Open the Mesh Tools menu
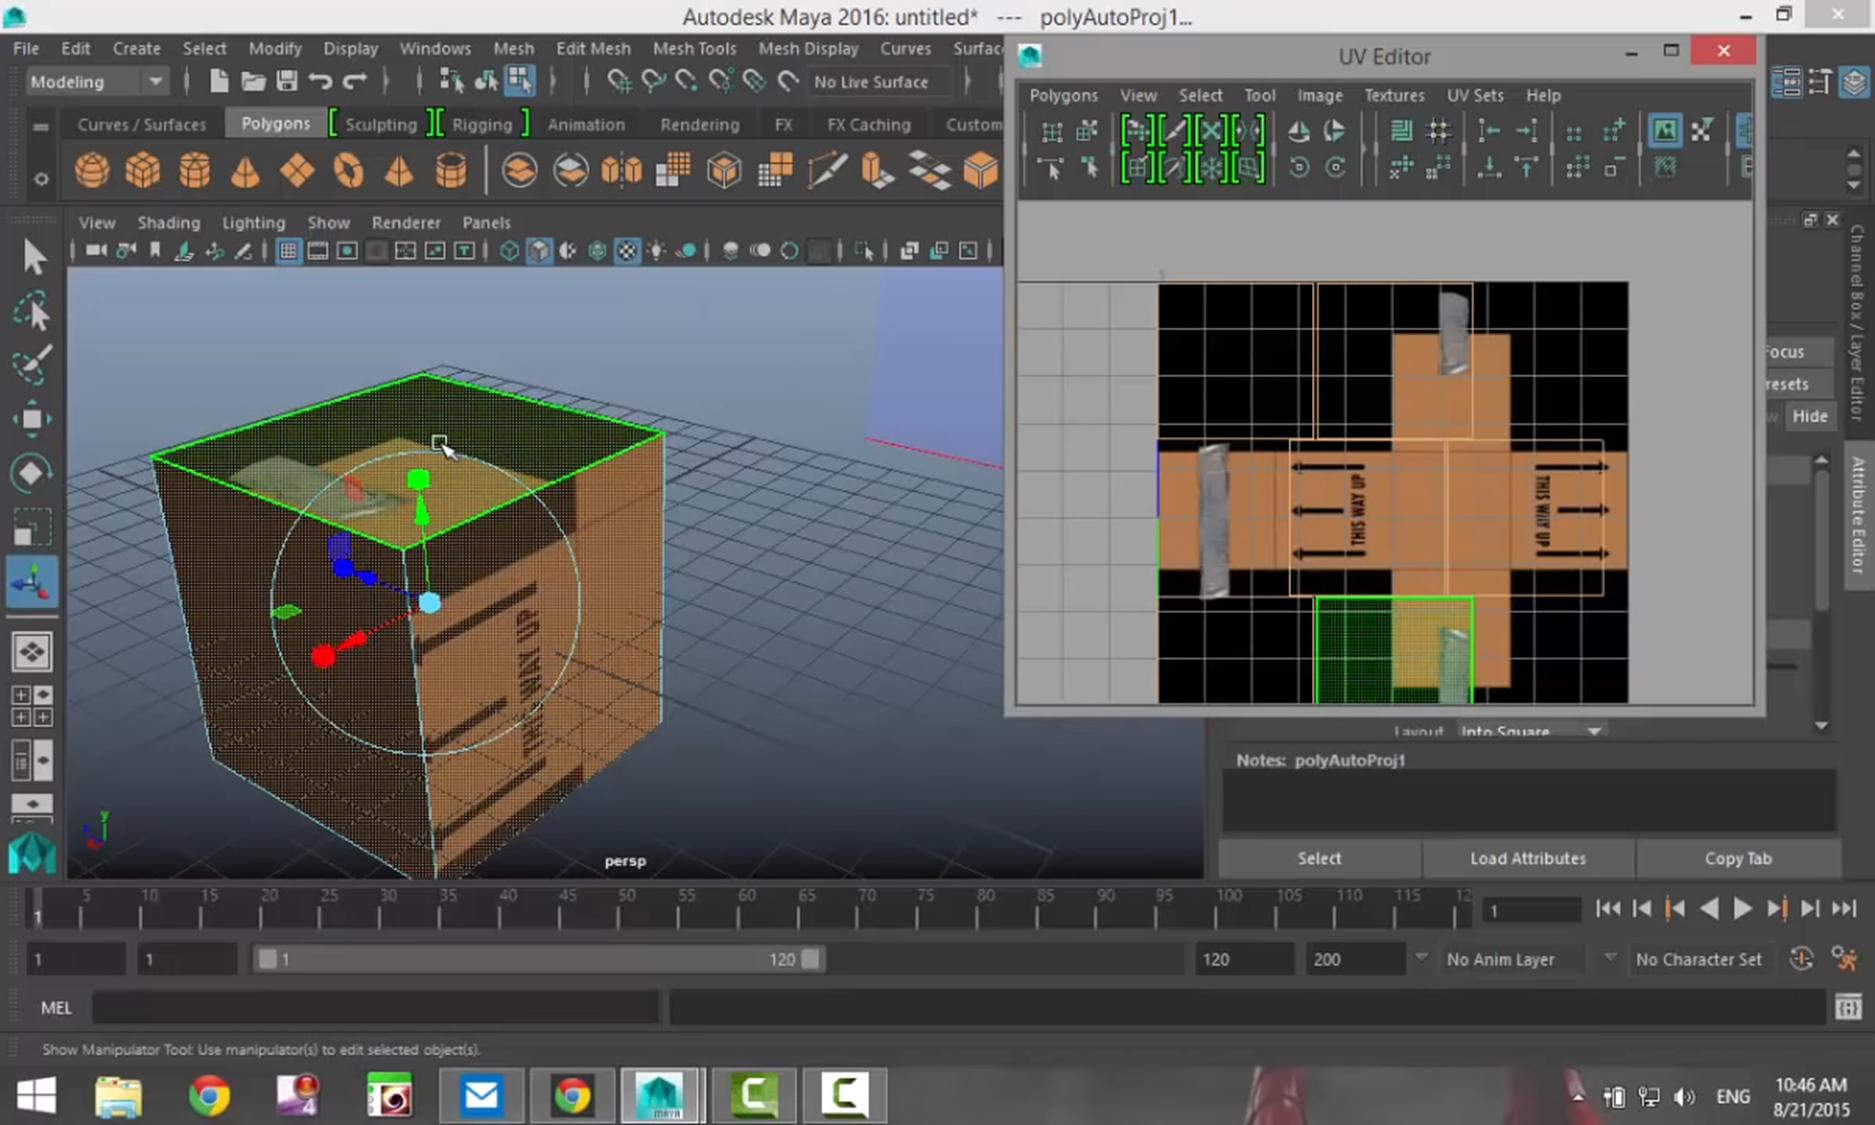The image size is (1875, 1125). coord(694,48)
